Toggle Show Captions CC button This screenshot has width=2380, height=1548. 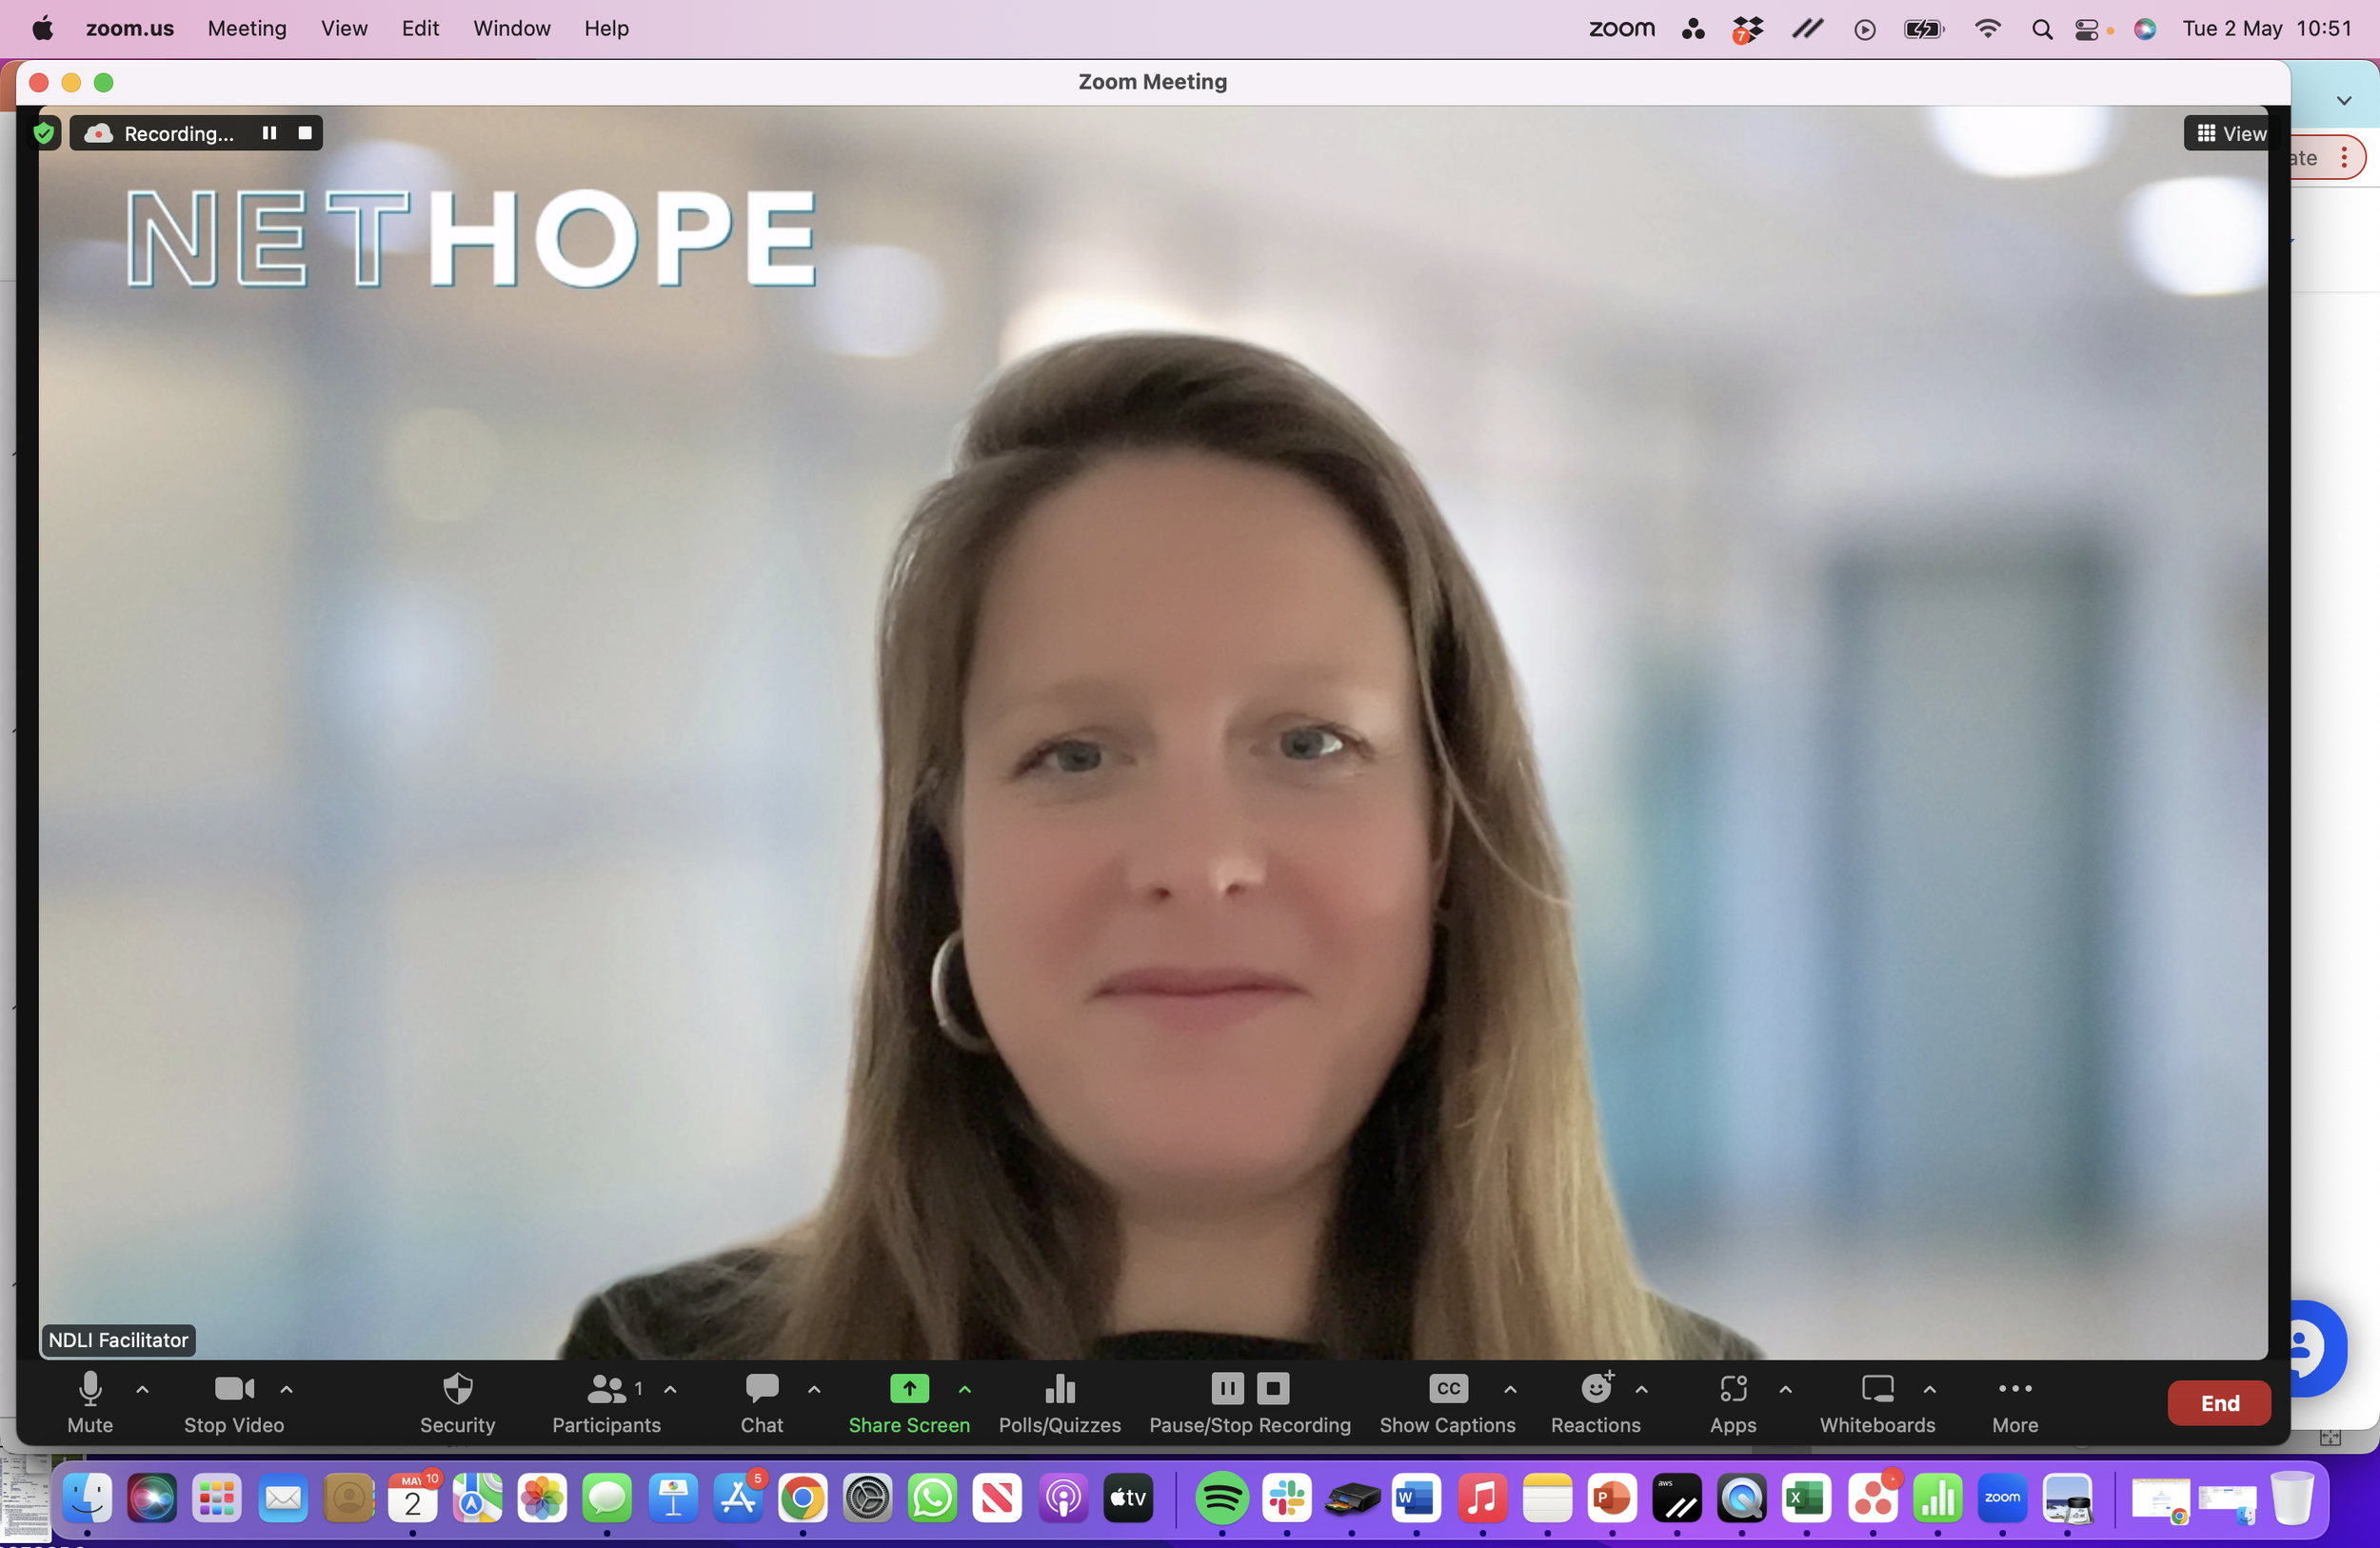(x=1447, y=1389)
